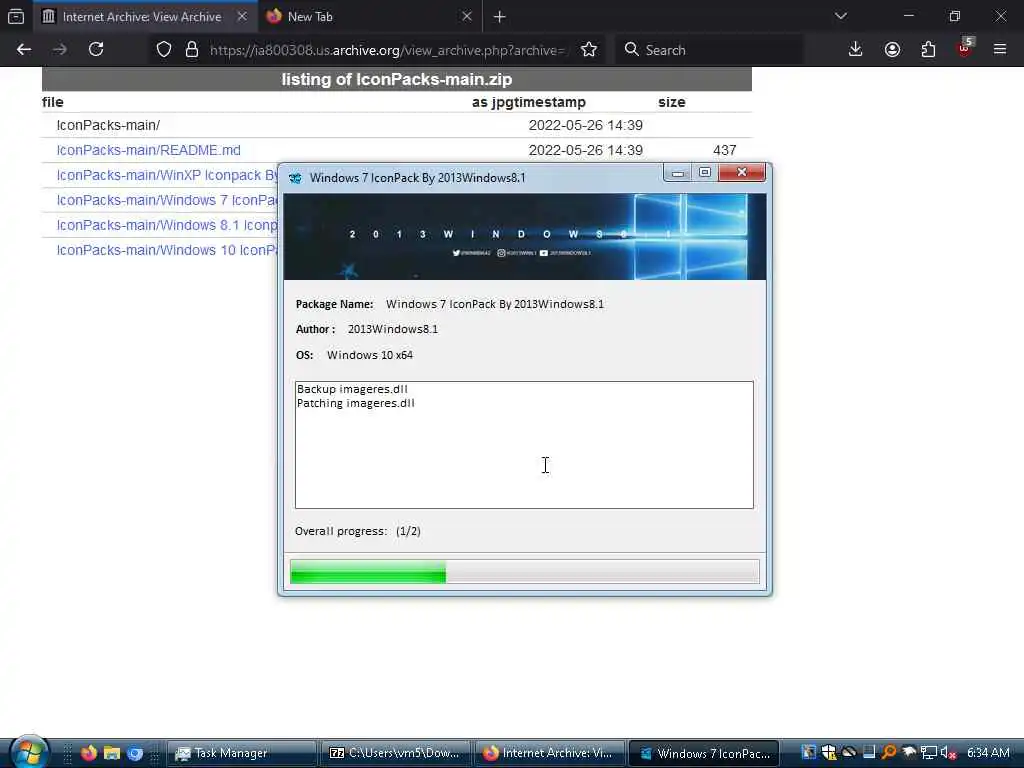Open the Firefox downloads panel
The height and width of the screenshot is (768, 1024).
856,50
